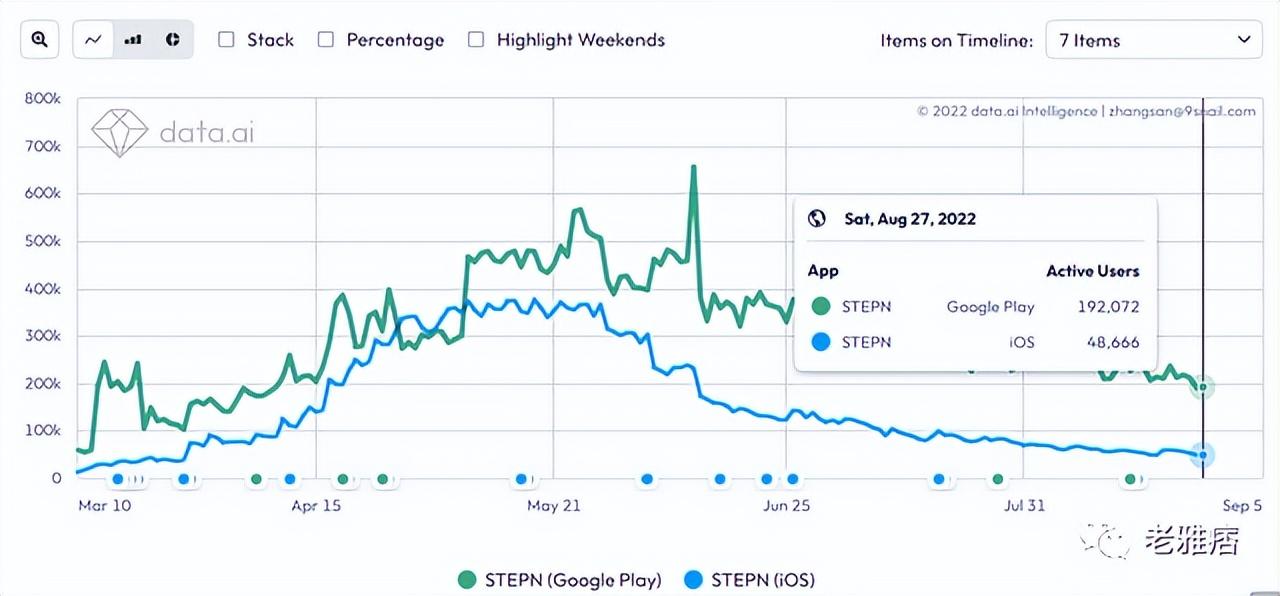Click the tooltip date Sat, Aug 27, 2022
Viewport: 1280px width, 596px height.
pyautogui.click(x=910, y=219)
